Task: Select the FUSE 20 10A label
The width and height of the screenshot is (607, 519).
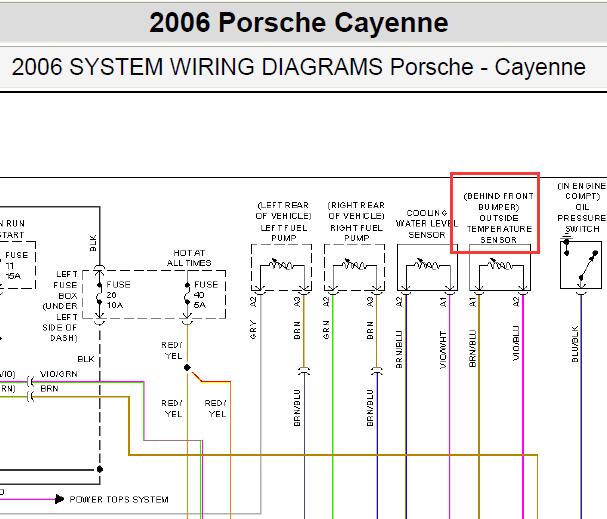Action: point(118,295)
